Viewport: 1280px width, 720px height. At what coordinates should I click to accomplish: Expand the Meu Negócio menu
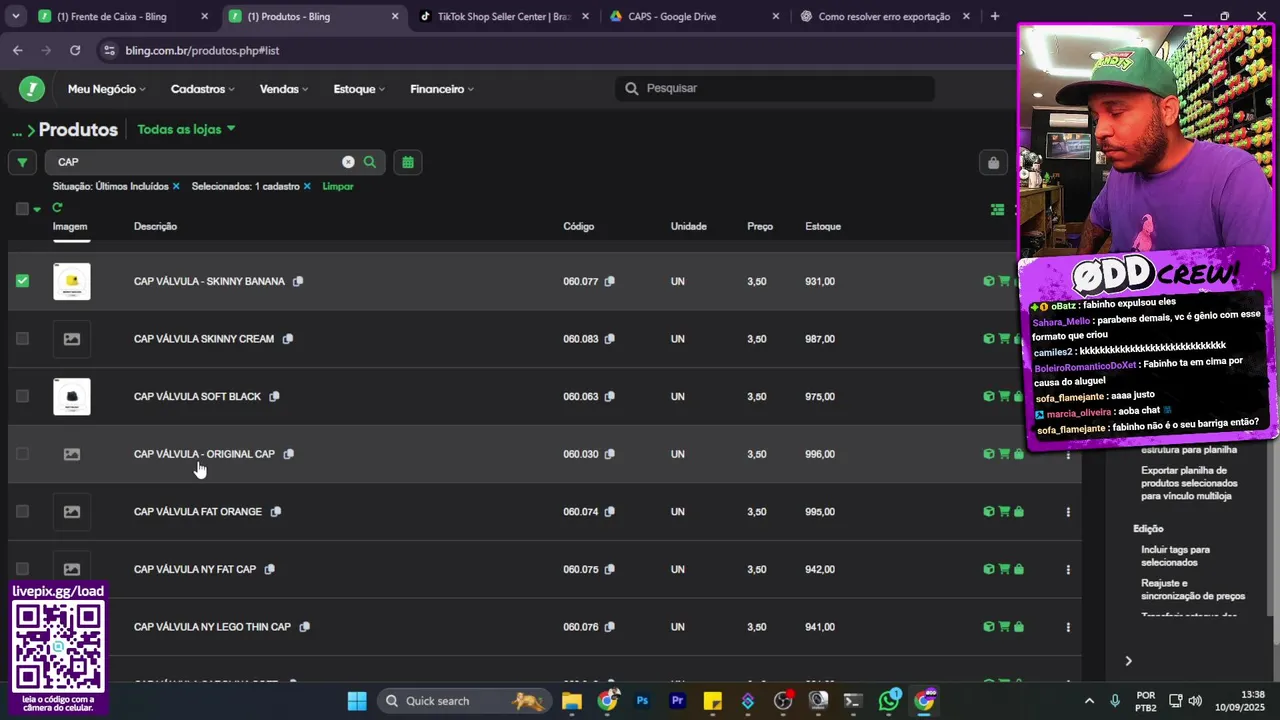tap(106, 89)
